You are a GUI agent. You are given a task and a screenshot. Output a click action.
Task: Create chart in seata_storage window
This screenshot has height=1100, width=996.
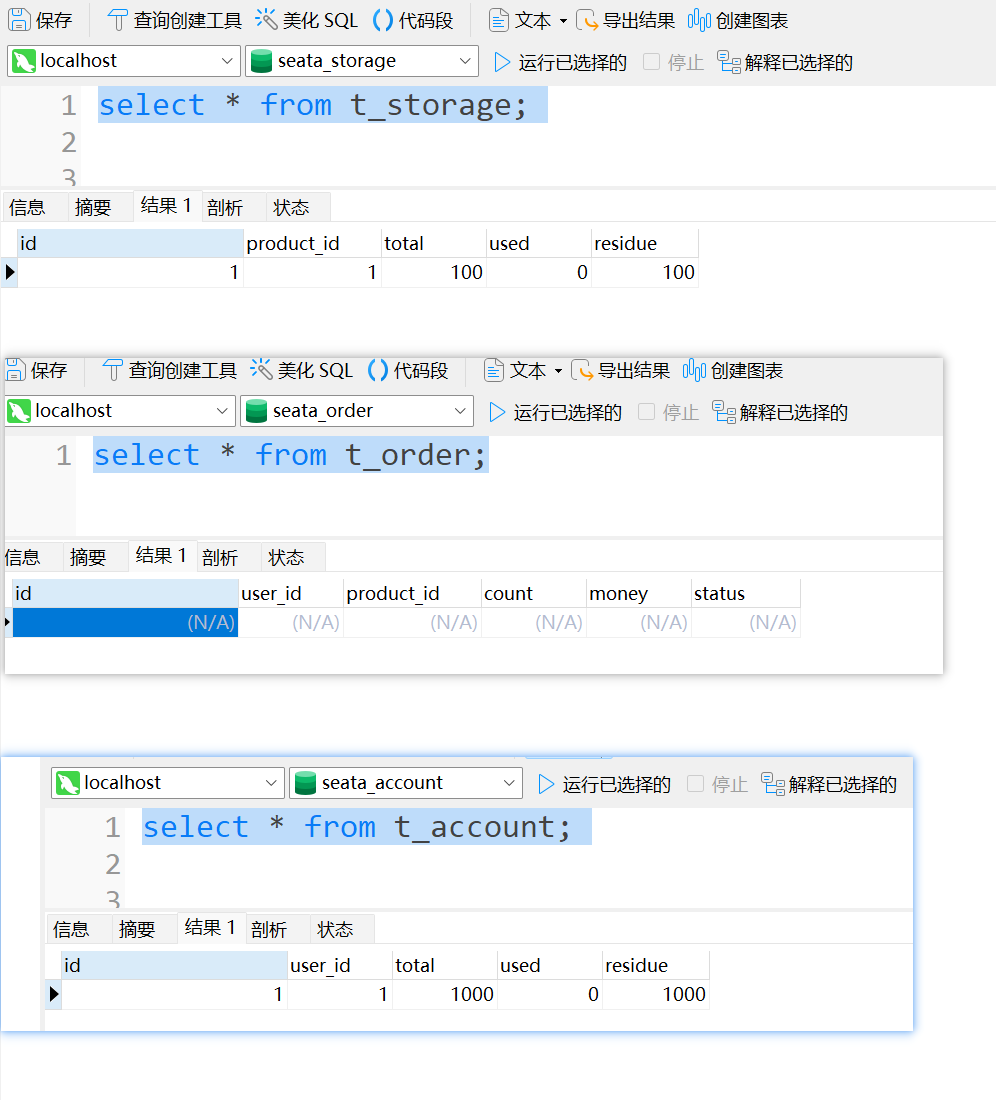pyautogui.click(x=738, y=20)
